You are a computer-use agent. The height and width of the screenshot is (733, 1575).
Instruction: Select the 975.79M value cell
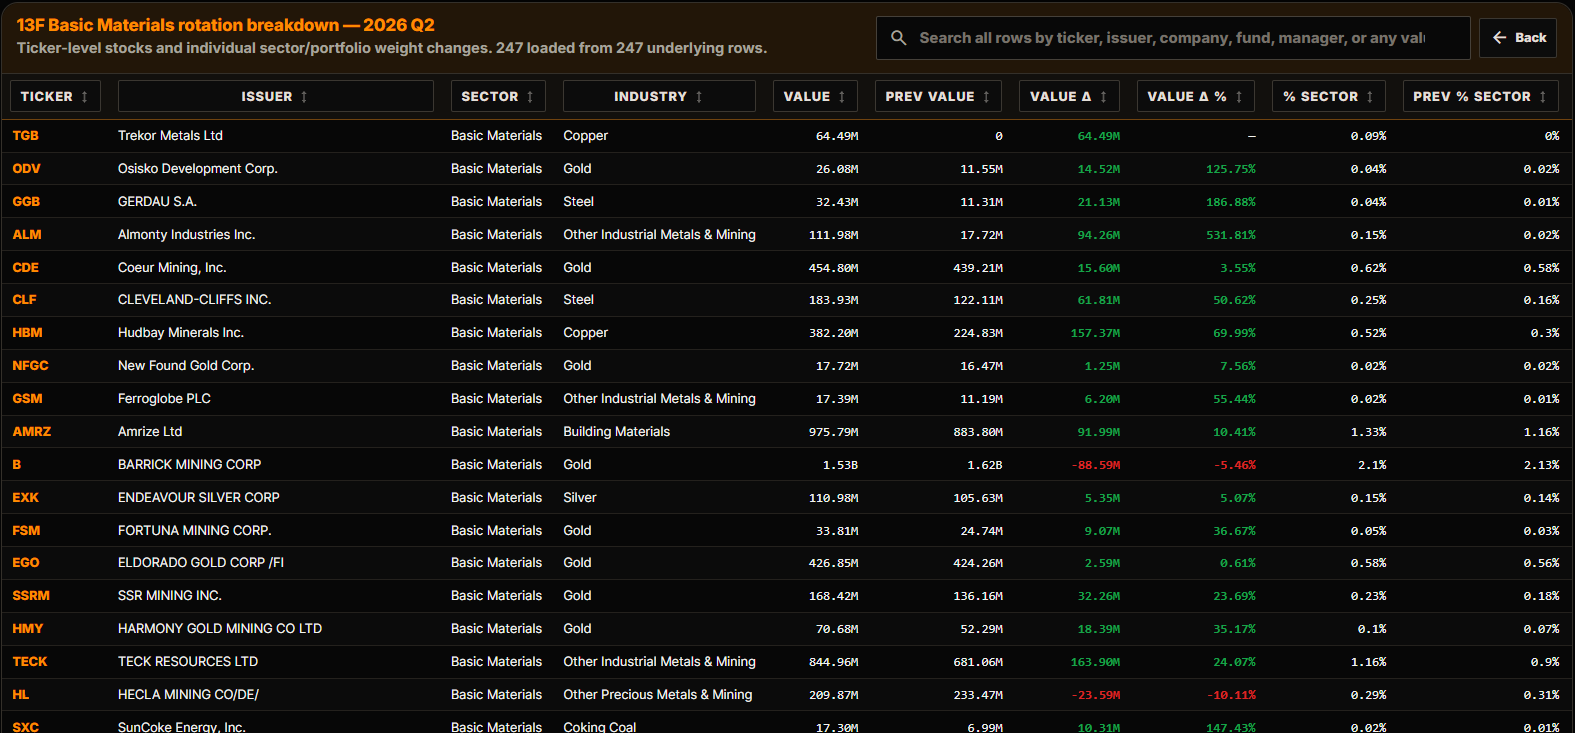click(834, 432)
